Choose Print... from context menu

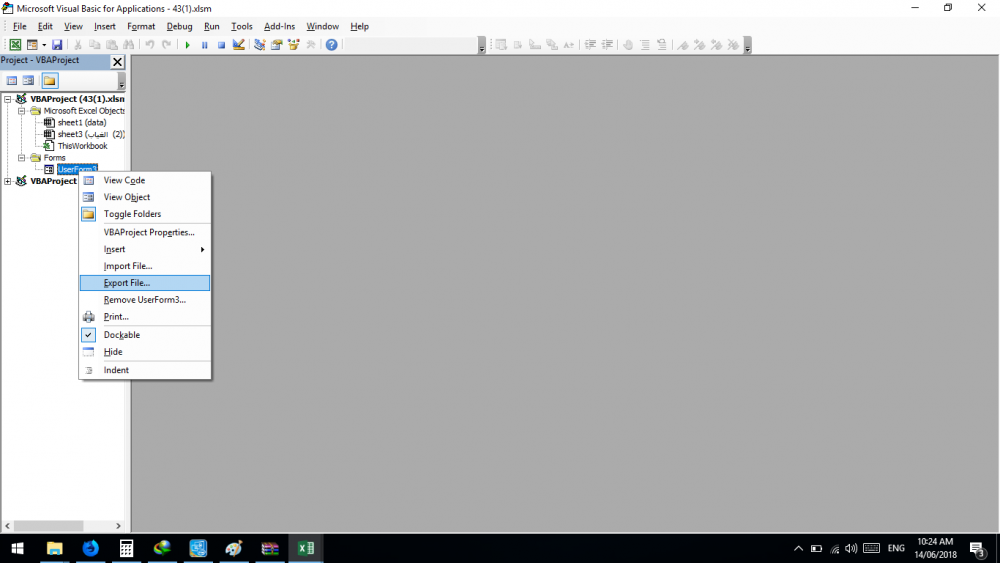[x=145, y=317]
